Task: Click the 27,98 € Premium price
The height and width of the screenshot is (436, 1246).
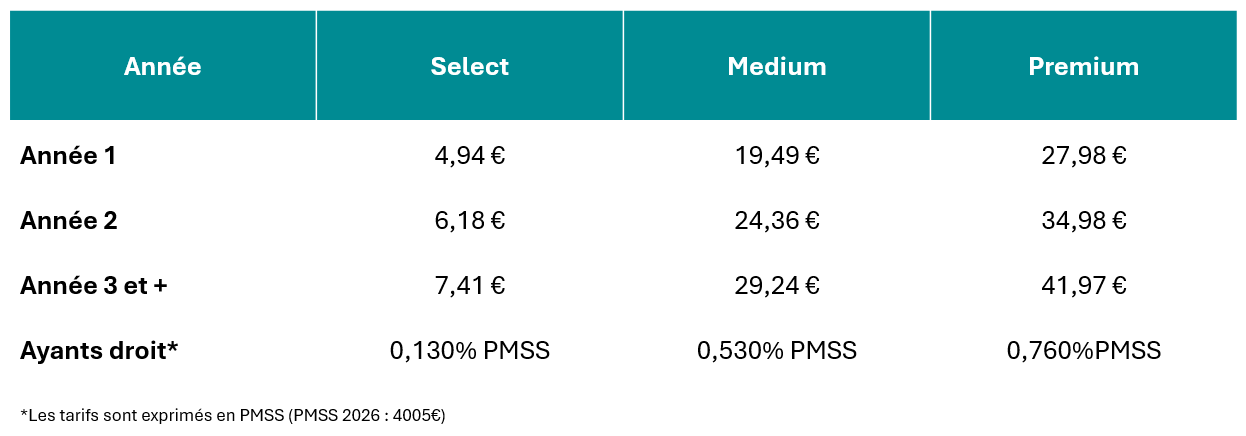Action: click(1084, 156)
